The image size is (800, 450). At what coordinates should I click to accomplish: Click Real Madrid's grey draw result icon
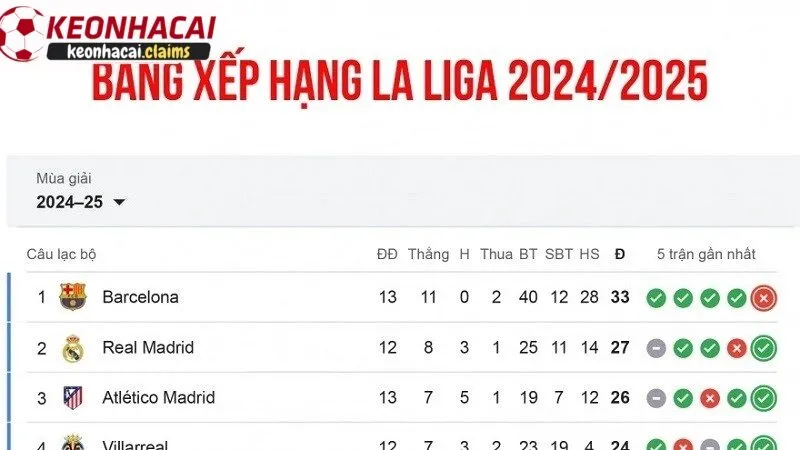[x=656, y=348]
